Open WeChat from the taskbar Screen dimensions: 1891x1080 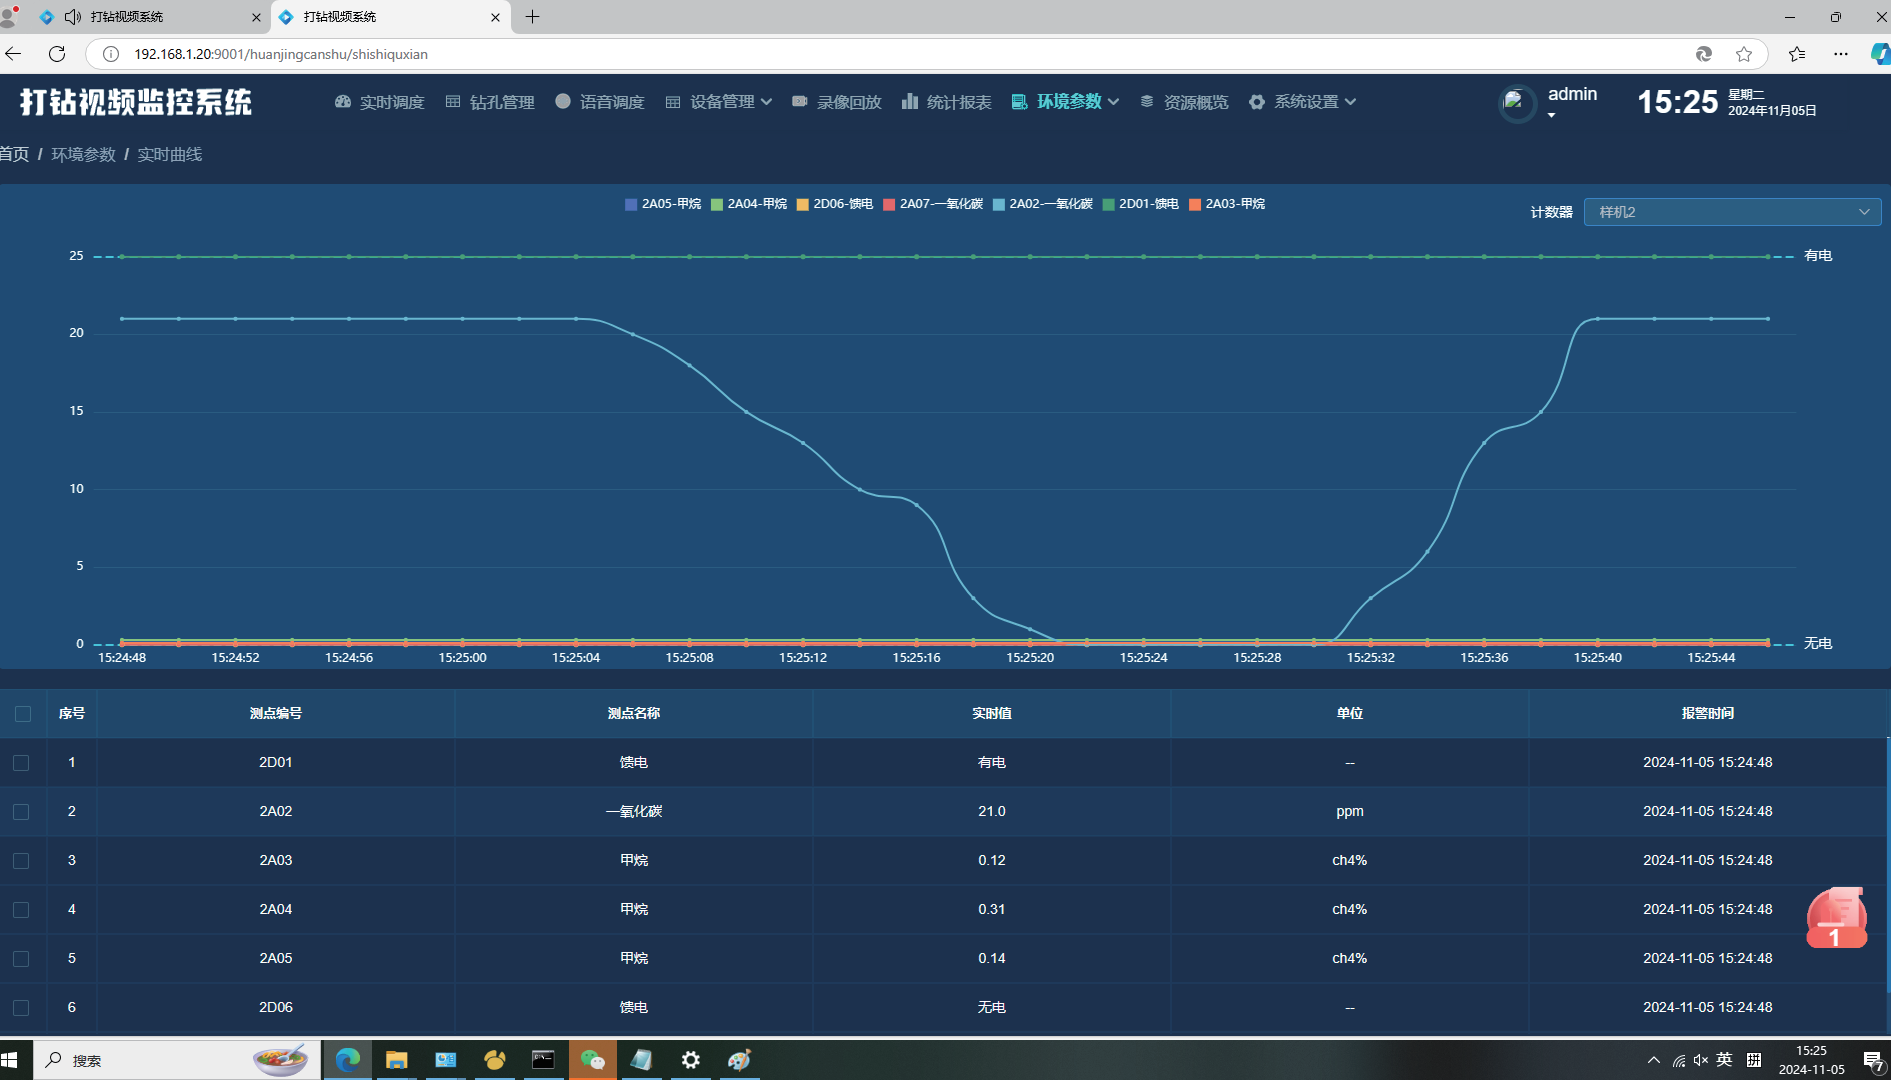tap(592, 1060)
